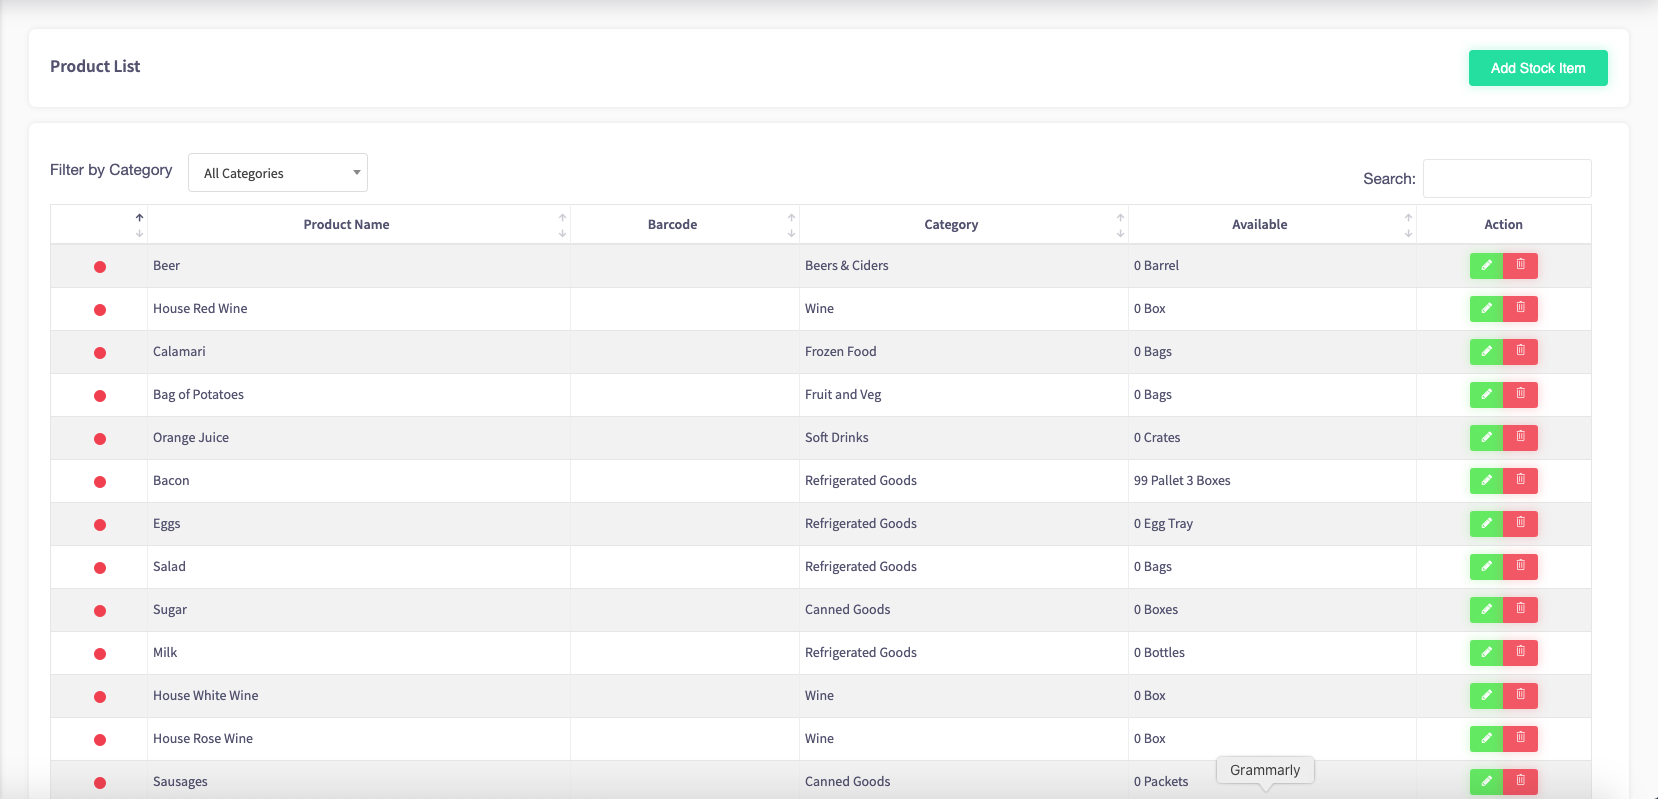
Task: Click the '0 Egg Tray' availability value
Action: tap(1163, 523)
